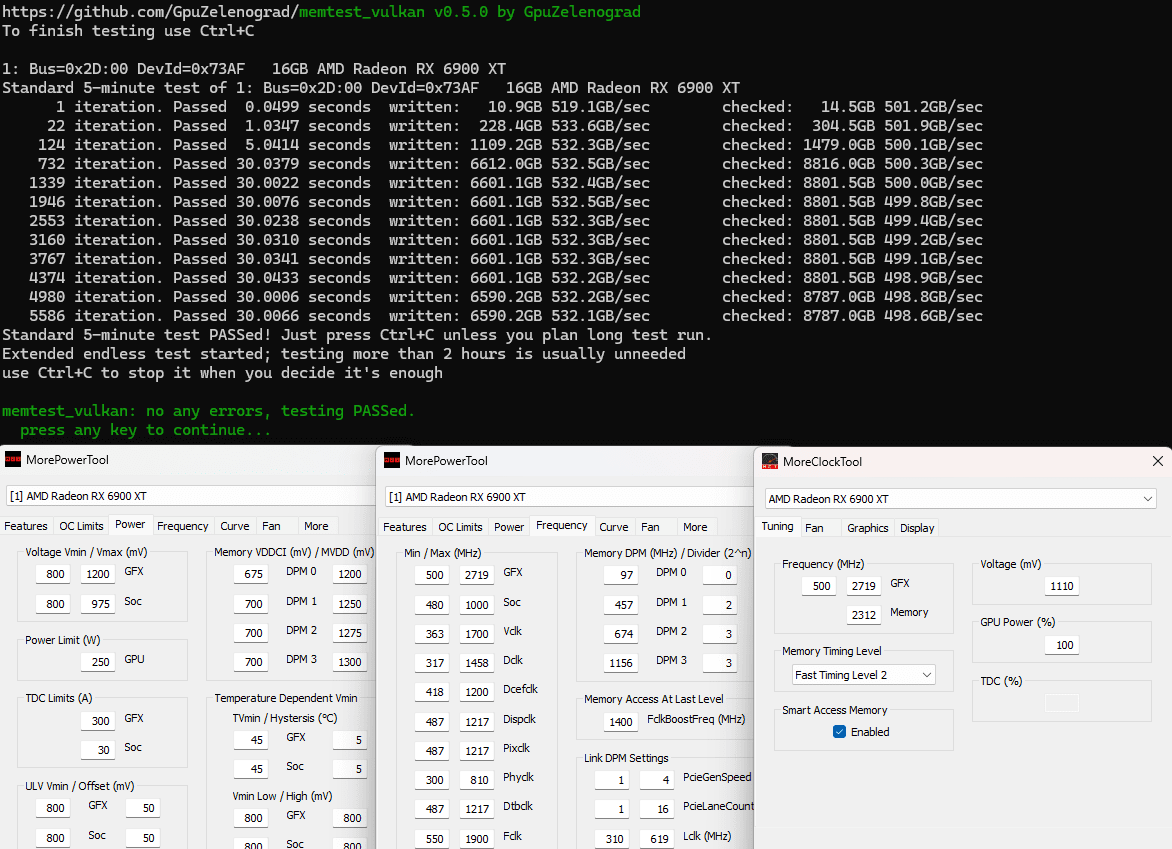Expand the Memory Timing Level dropdown
The image size is (1172, 849).
point(863,675)
